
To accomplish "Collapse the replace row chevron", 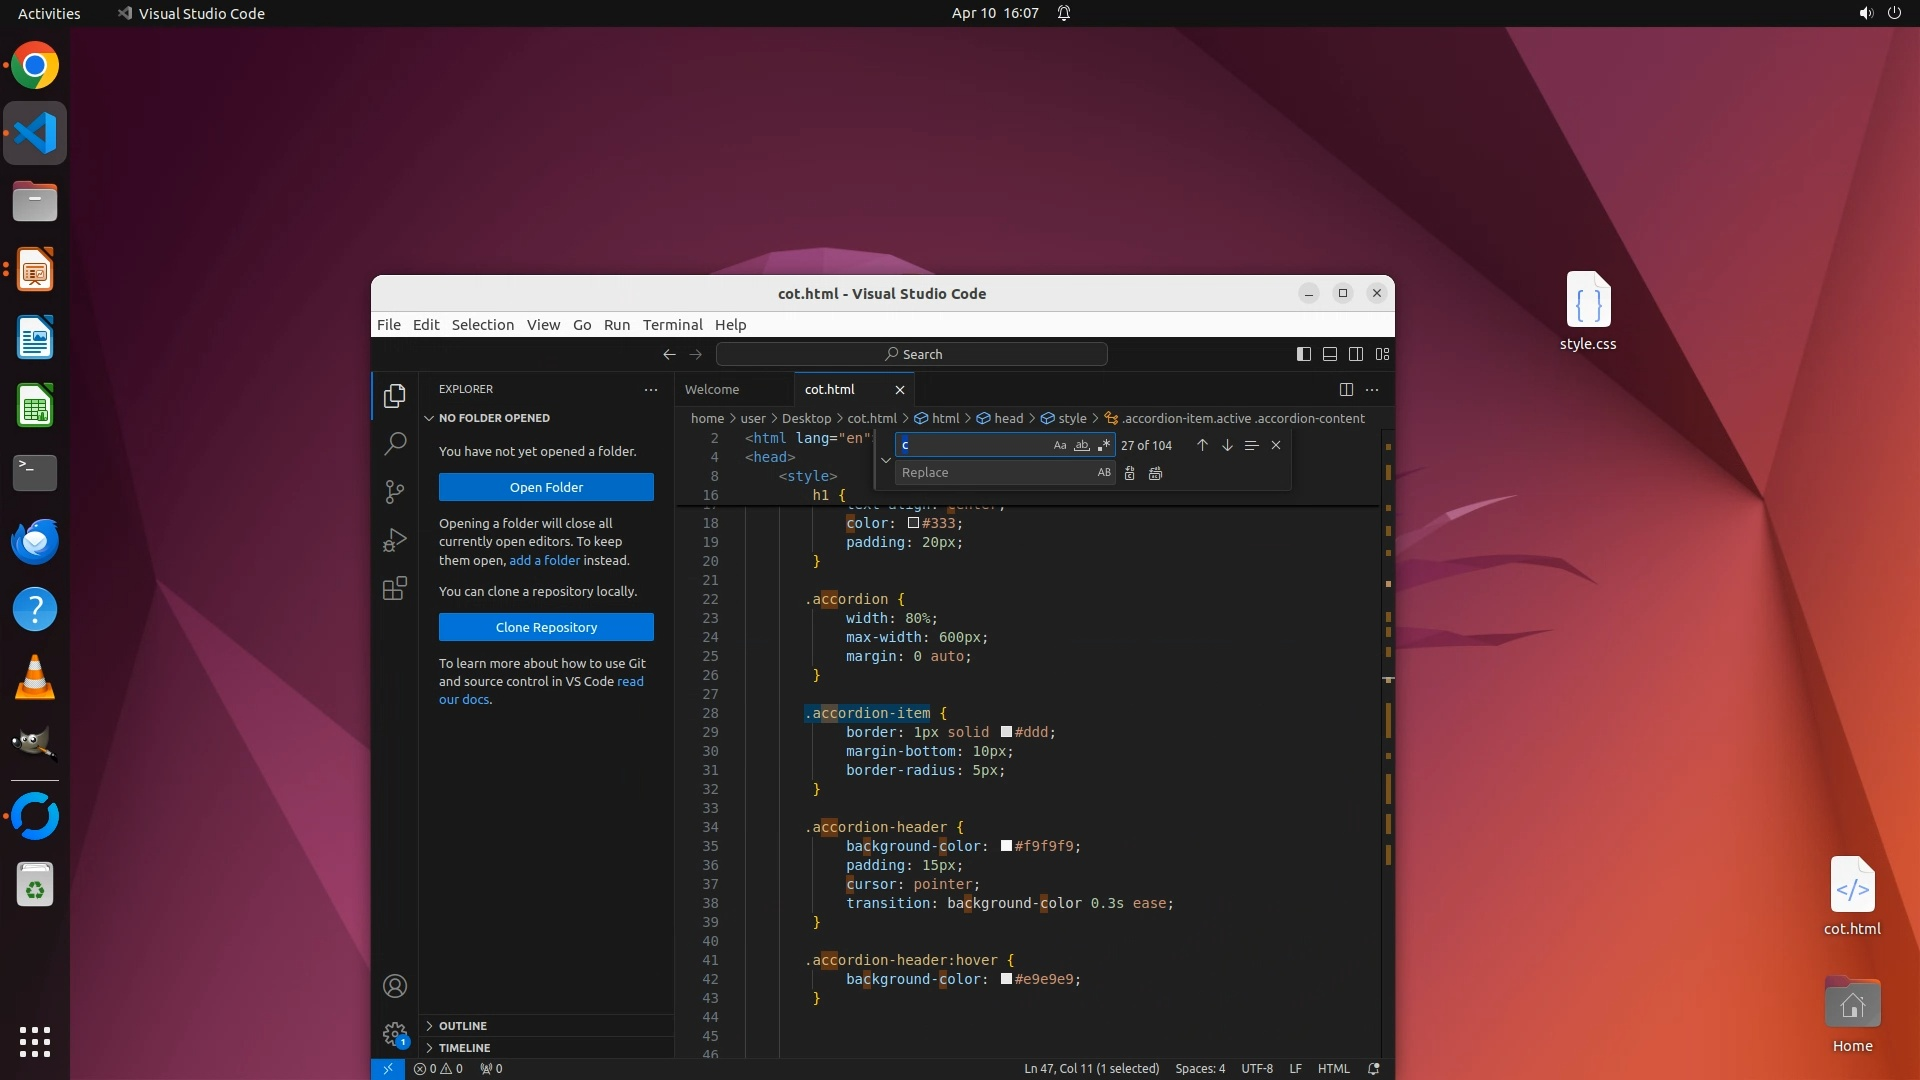I will (x=885, y=460).
